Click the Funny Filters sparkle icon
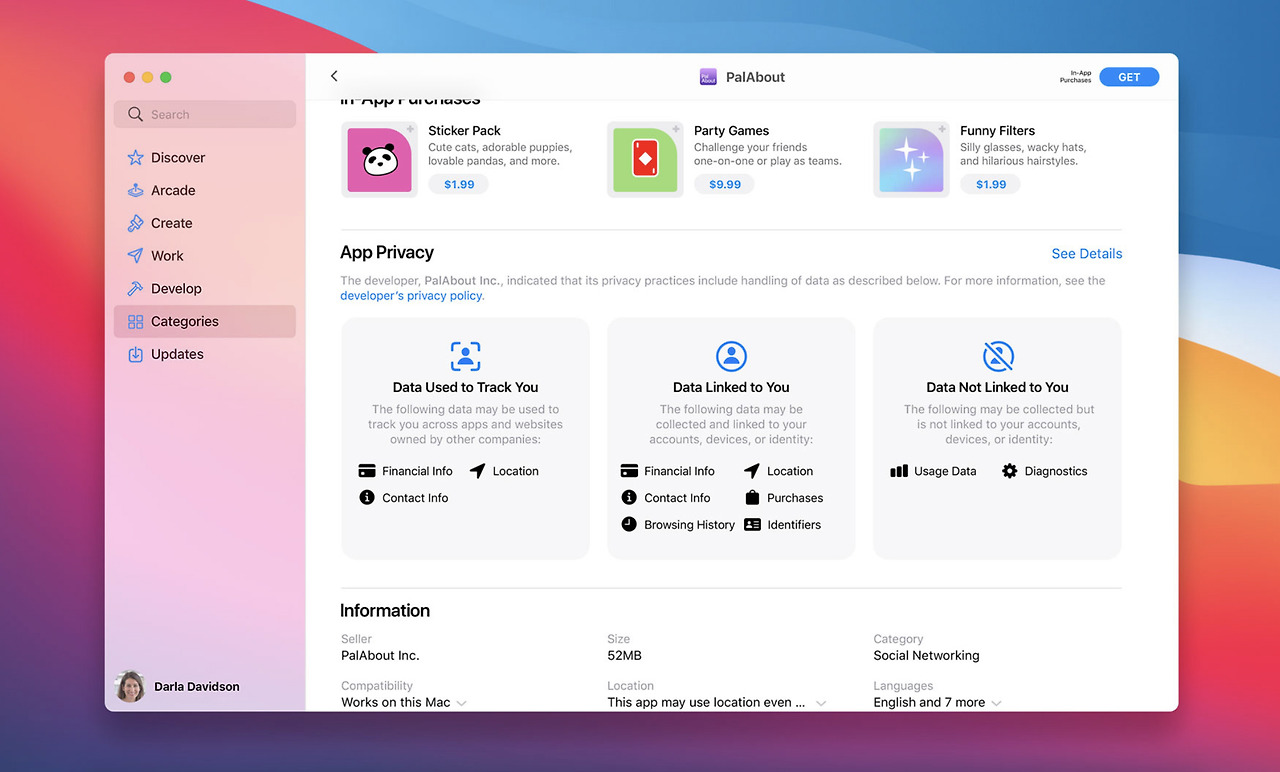The image size is (1280, 772). pyautogui.click(x=911, y=160)
